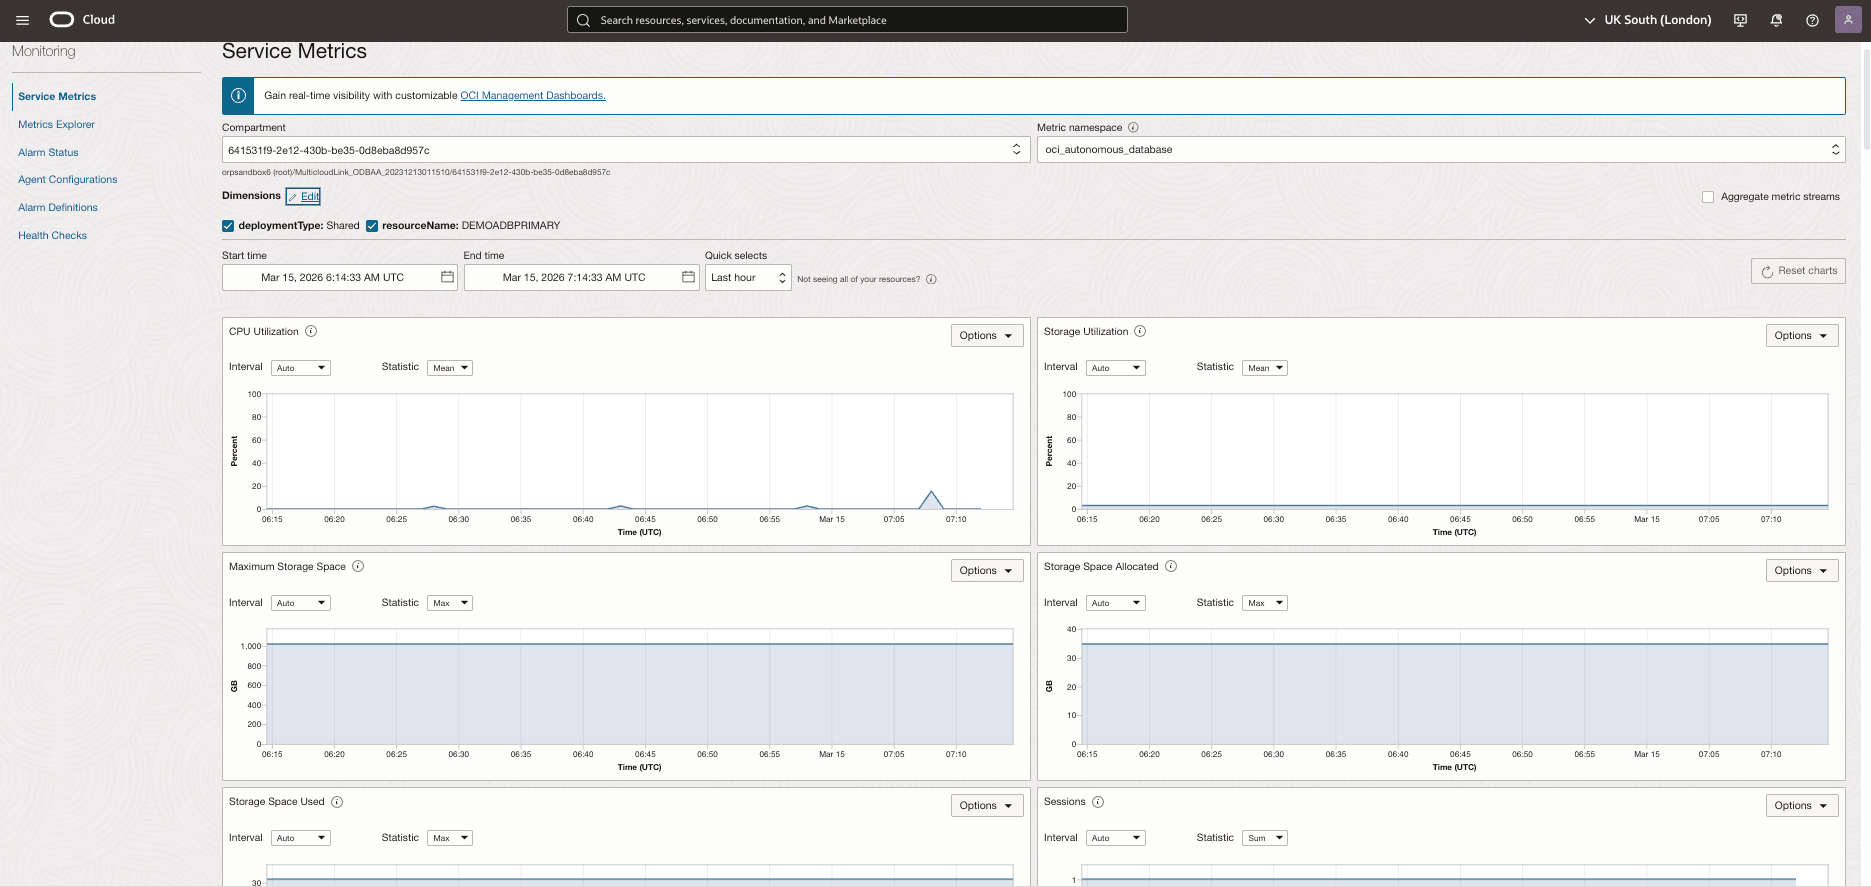Open Maximum Storage Space Statistic Max dropdown

coord(450,603)
